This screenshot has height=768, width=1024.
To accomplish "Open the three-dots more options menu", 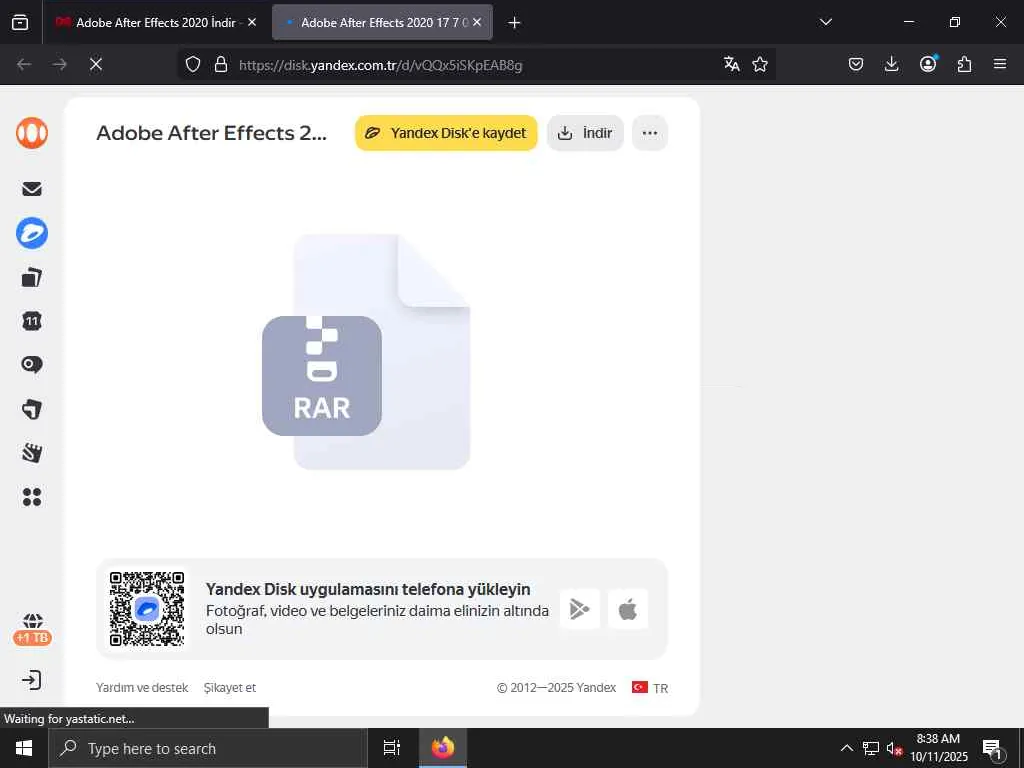I will click(650, 133).
